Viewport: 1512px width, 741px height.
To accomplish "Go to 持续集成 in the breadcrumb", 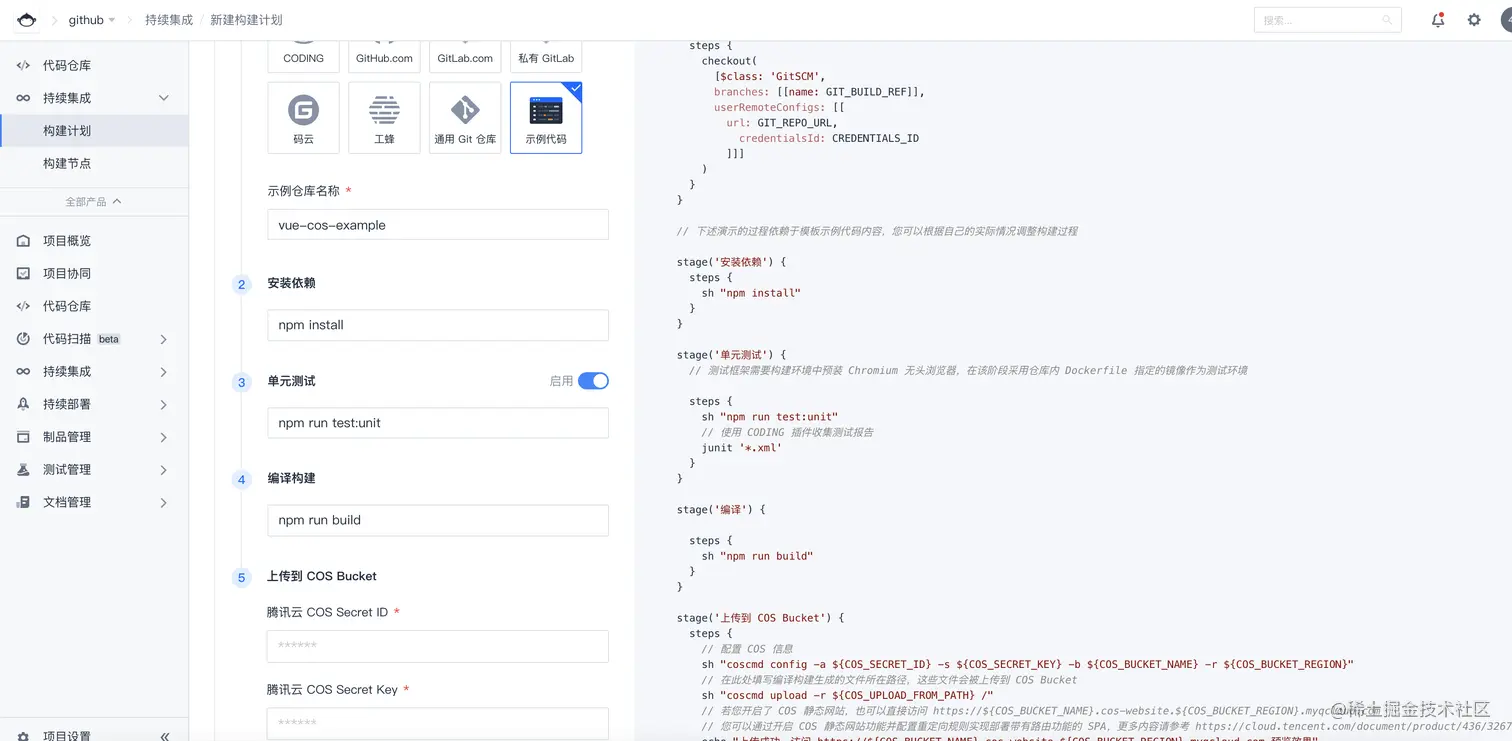I will (169, 20).
